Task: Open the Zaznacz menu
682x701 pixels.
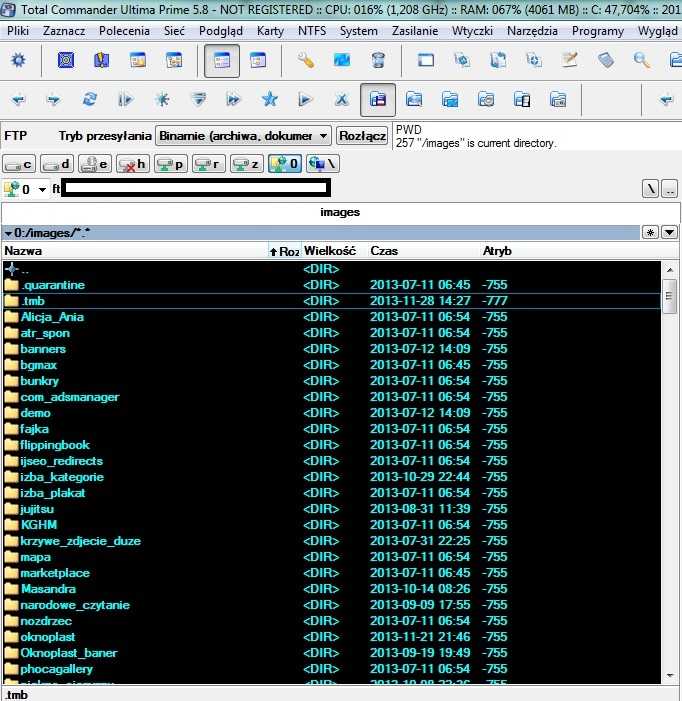Action: pos(64,31)
